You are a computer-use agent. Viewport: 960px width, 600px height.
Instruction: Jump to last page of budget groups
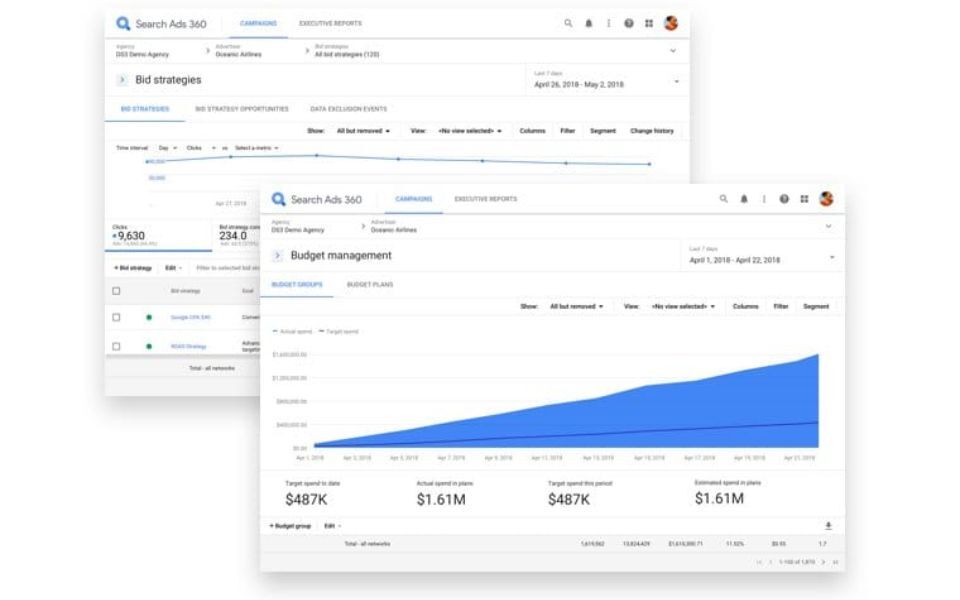tap(835, 562)
